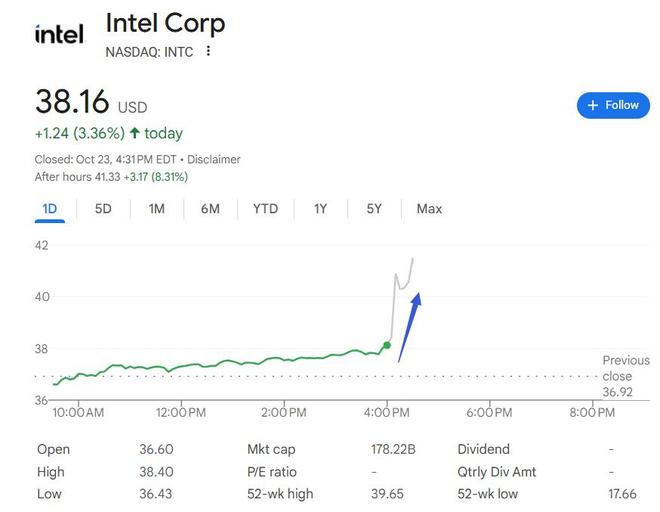
Task: Switch to the 5D tab
Action: 103,209
